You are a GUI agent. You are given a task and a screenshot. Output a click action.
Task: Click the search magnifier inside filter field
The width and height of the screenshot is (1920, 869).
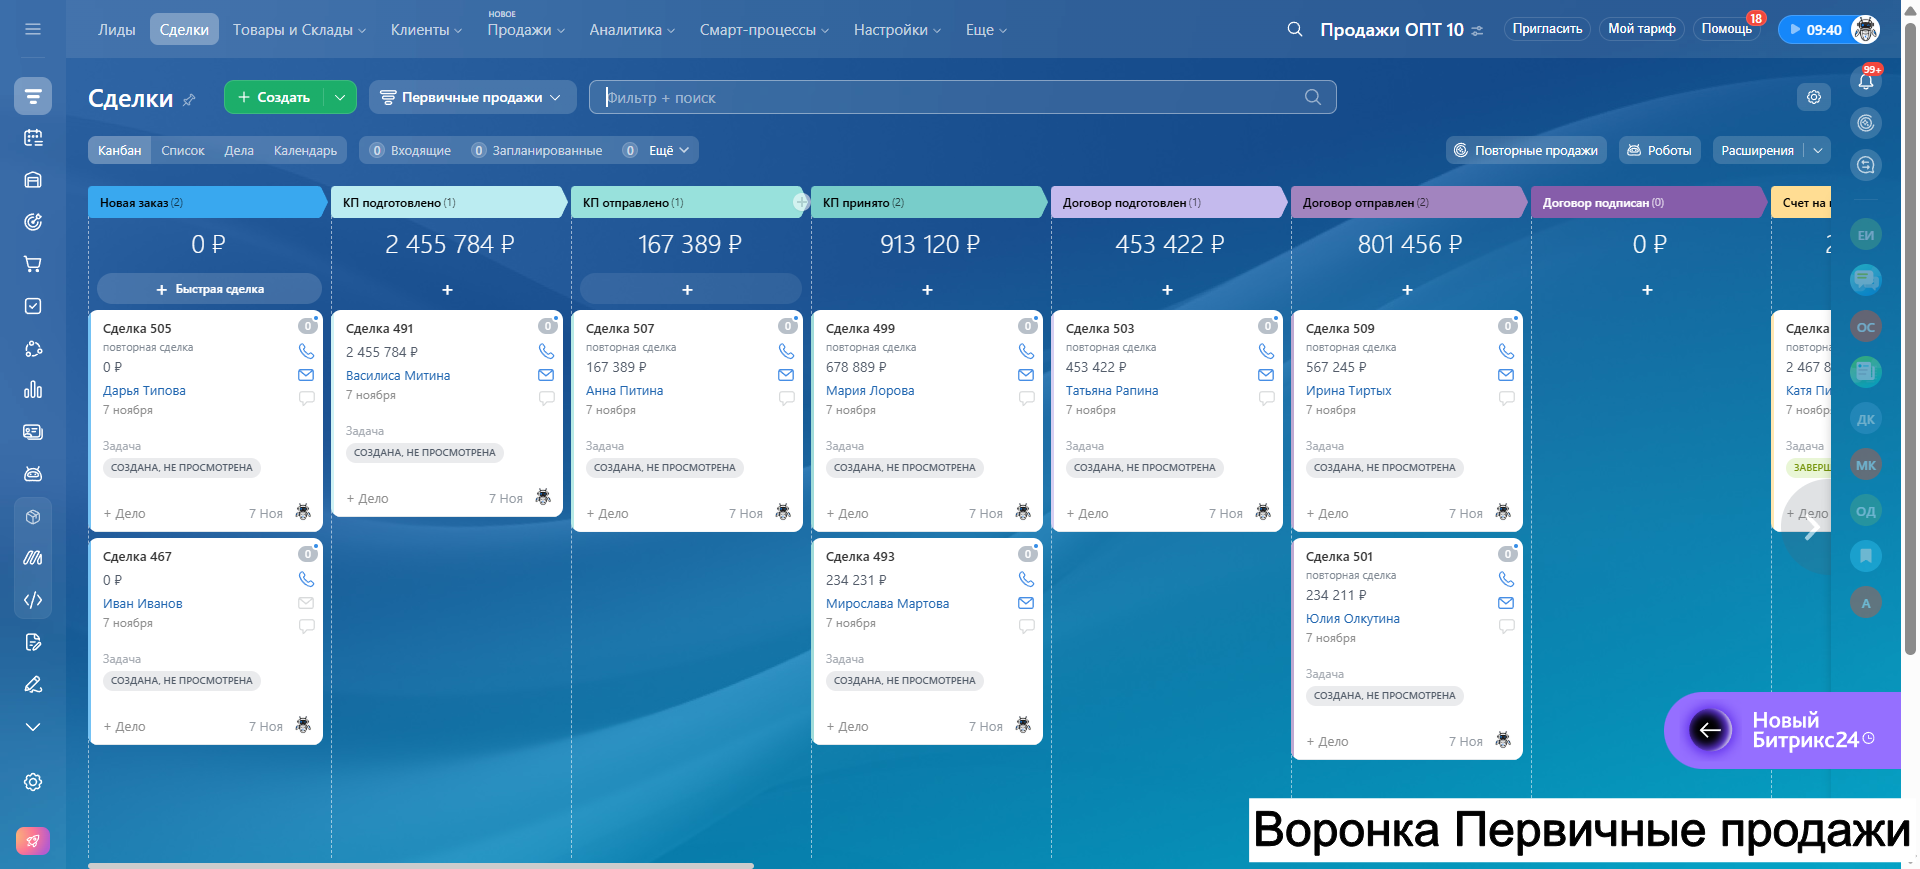(x=1313, y=97)
